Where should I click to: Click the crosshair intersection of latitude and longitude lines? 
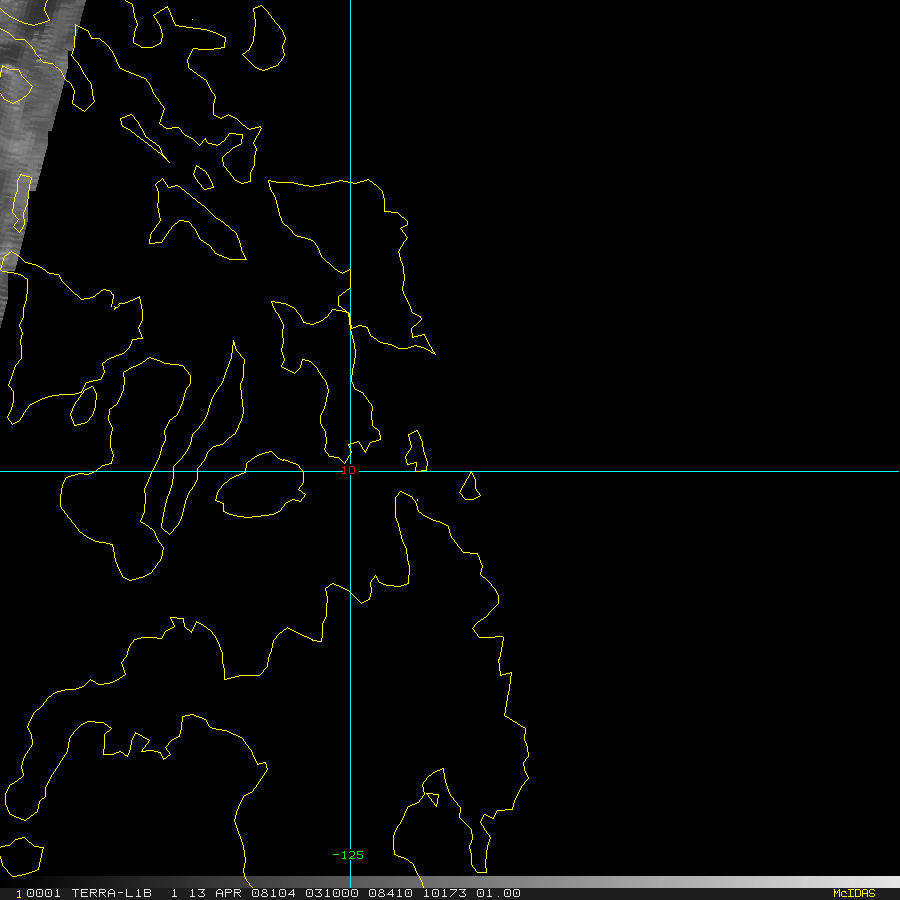[350, 470]
